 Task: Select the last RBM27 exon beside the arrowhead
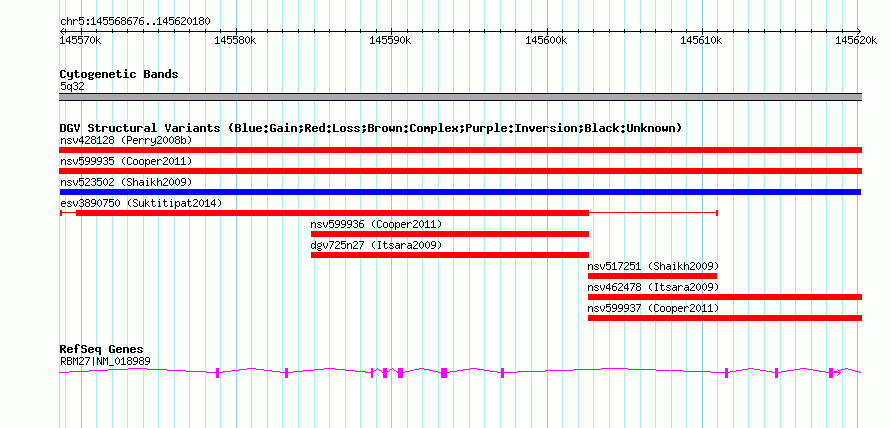(831, 372)
